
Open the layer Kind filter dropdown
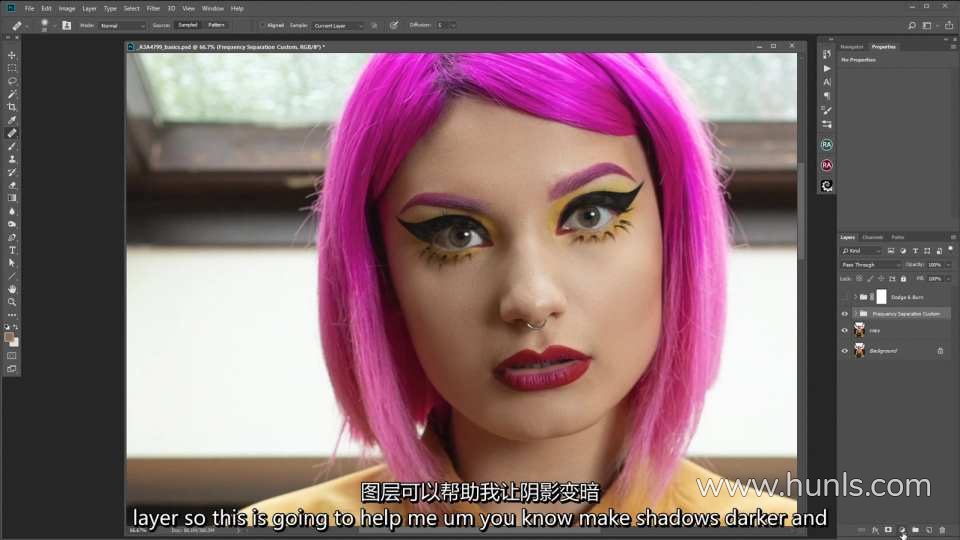pos(861,251)
